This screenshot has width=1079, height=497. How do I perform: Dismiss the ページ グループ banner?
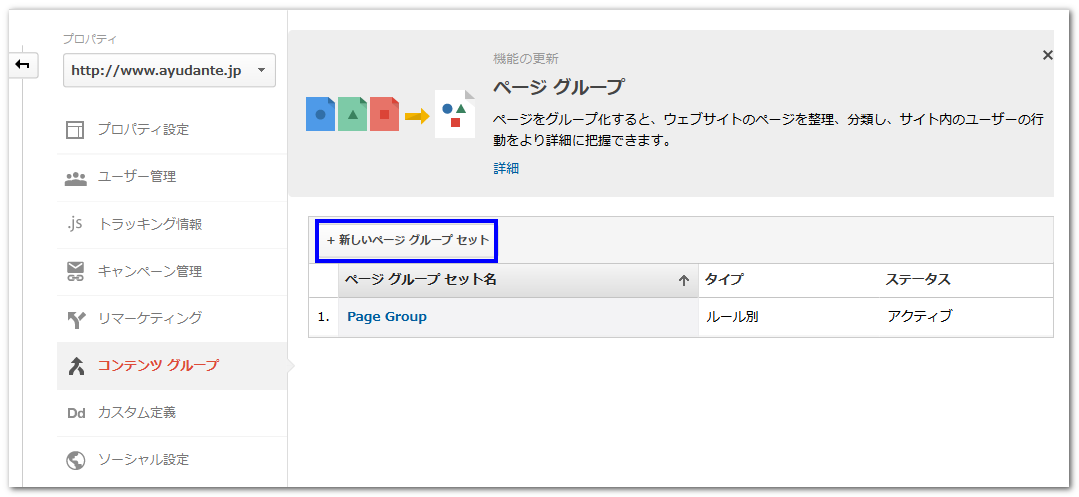click(1047, 56)
